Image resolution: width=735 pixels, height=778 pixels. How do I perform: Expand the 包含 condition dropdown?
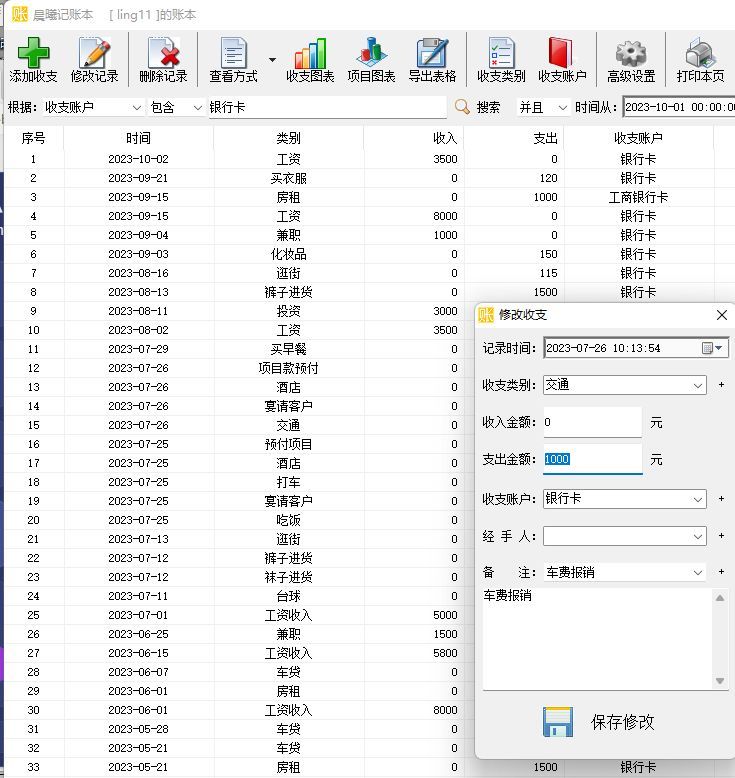pyautogui.click(x=196, y=107)
